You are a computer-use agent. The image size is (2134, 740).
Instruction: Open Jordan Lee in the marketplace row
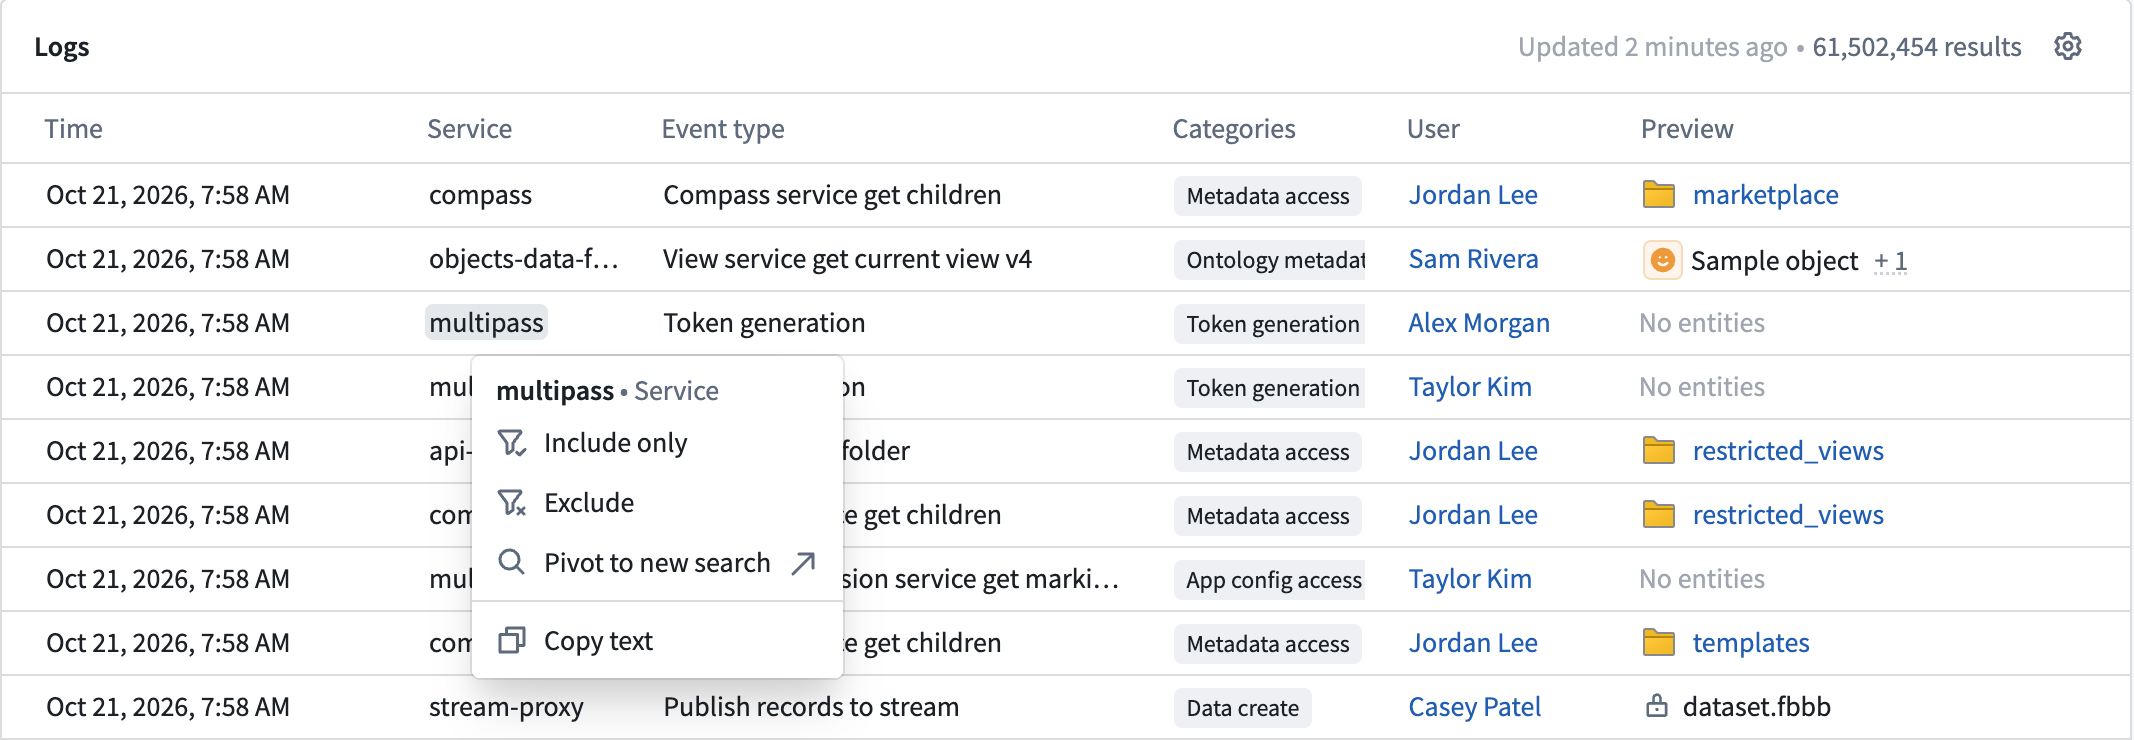(x=1473, y=195)
